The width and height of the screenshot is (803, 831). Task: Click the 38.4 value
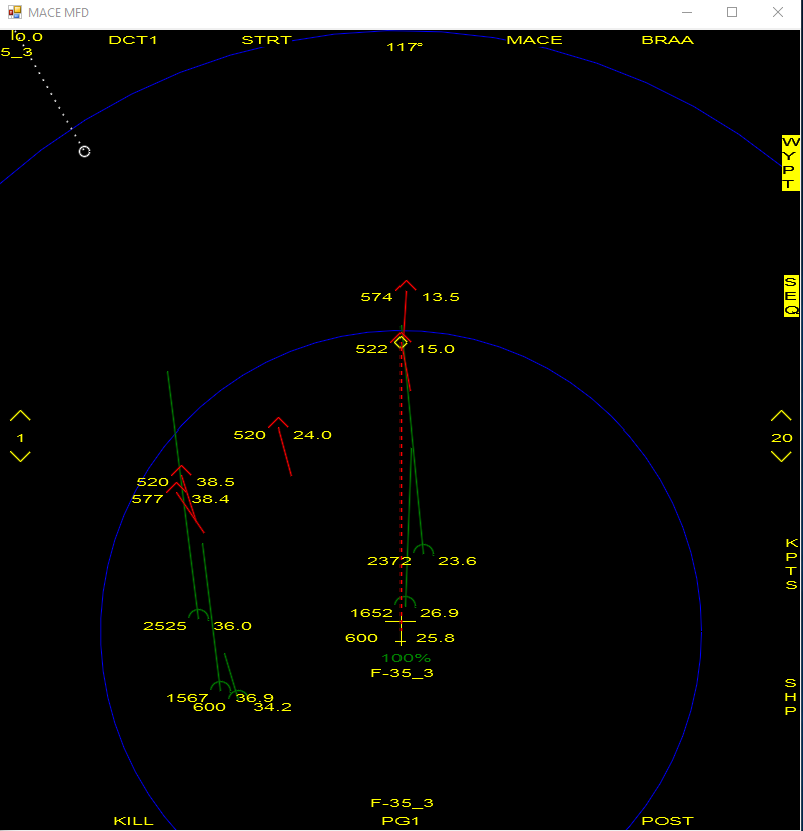tap(210, 499)
